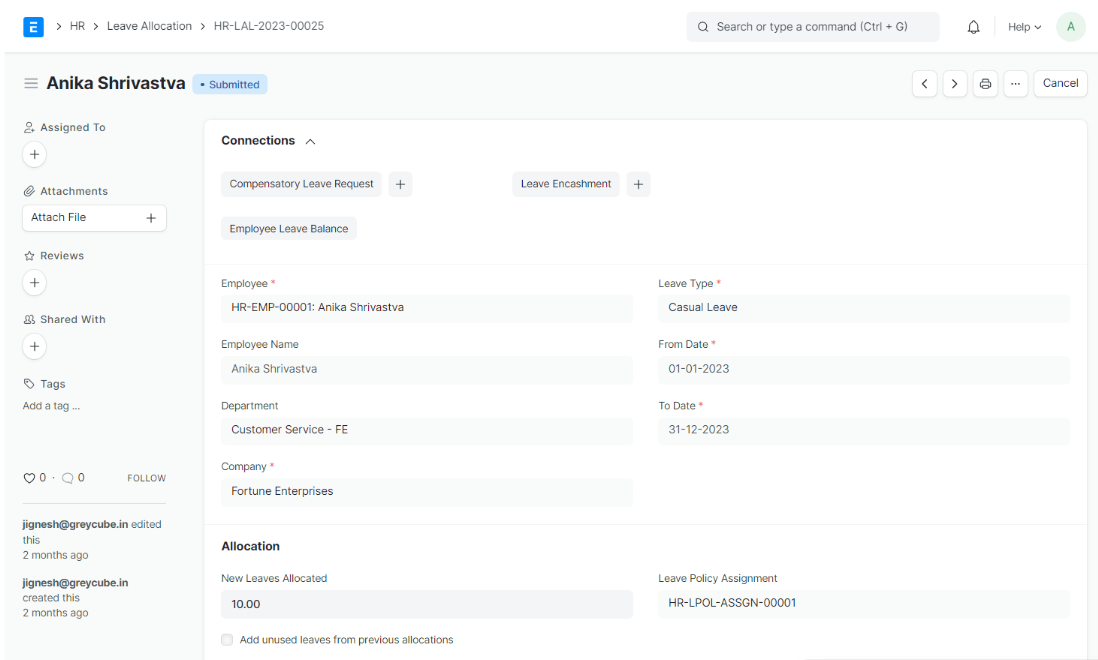The image size is (1098, 660).
Task: Go to previous document arrow
Action: (924, 84)
